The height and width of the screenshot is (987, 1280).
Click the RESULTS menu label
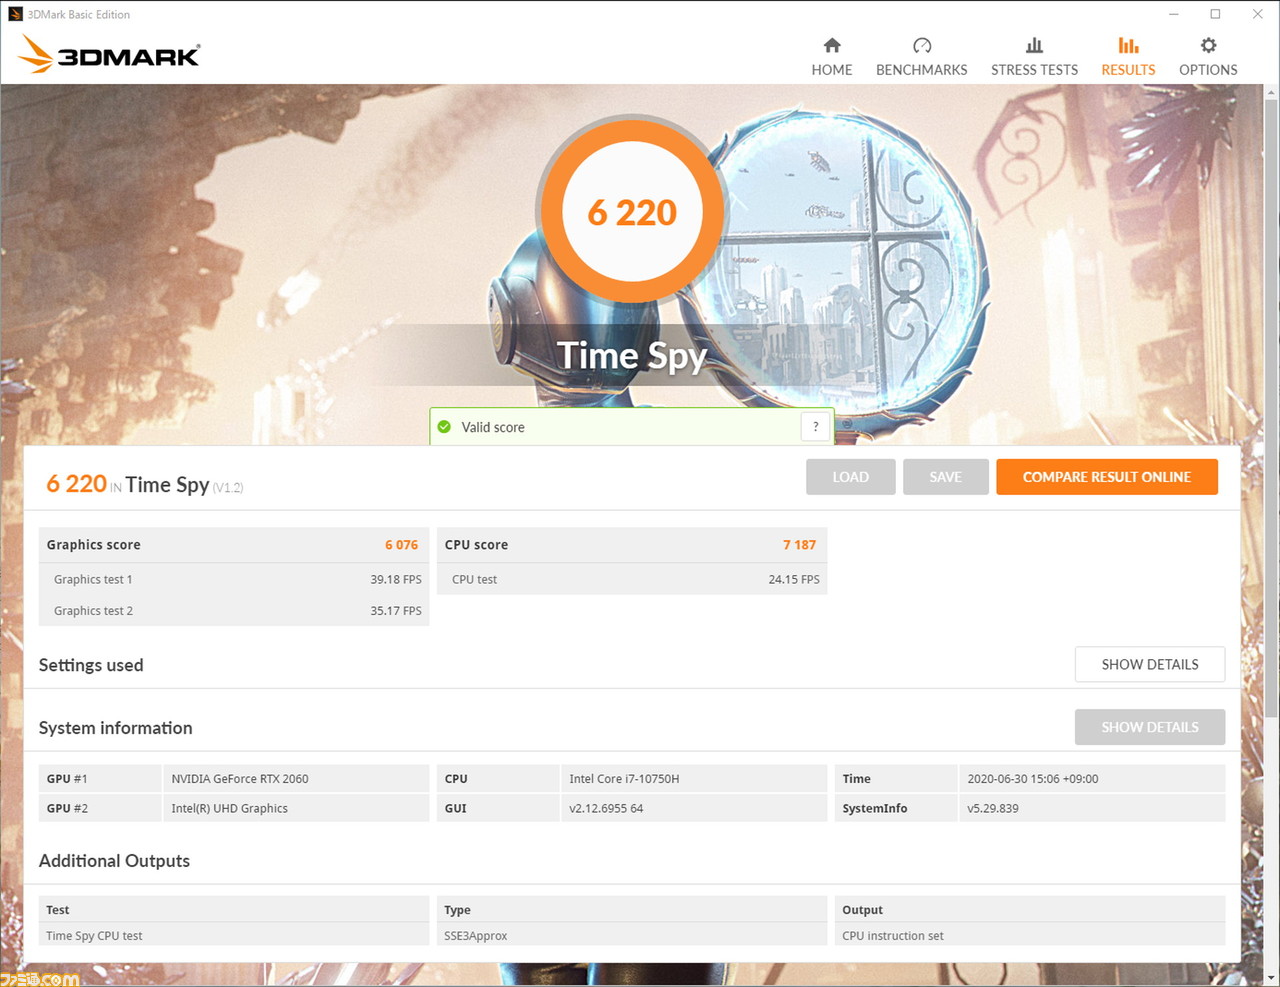click(x=1128, y=70)
